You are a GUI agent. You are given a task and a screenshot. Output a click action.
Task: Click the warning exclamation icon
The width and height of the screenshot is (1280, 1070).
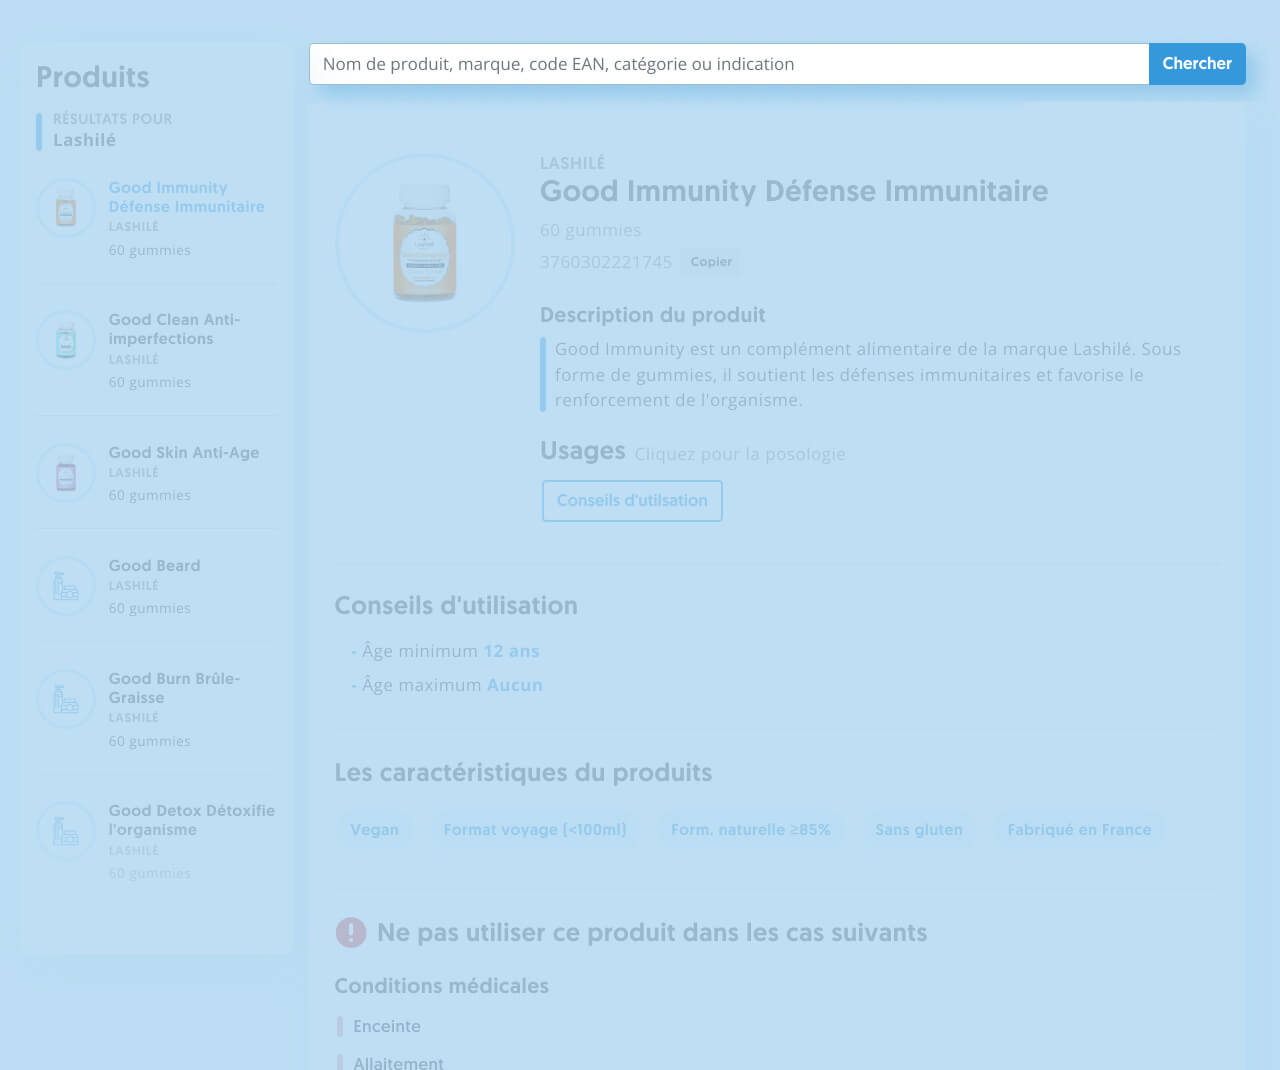351,933
